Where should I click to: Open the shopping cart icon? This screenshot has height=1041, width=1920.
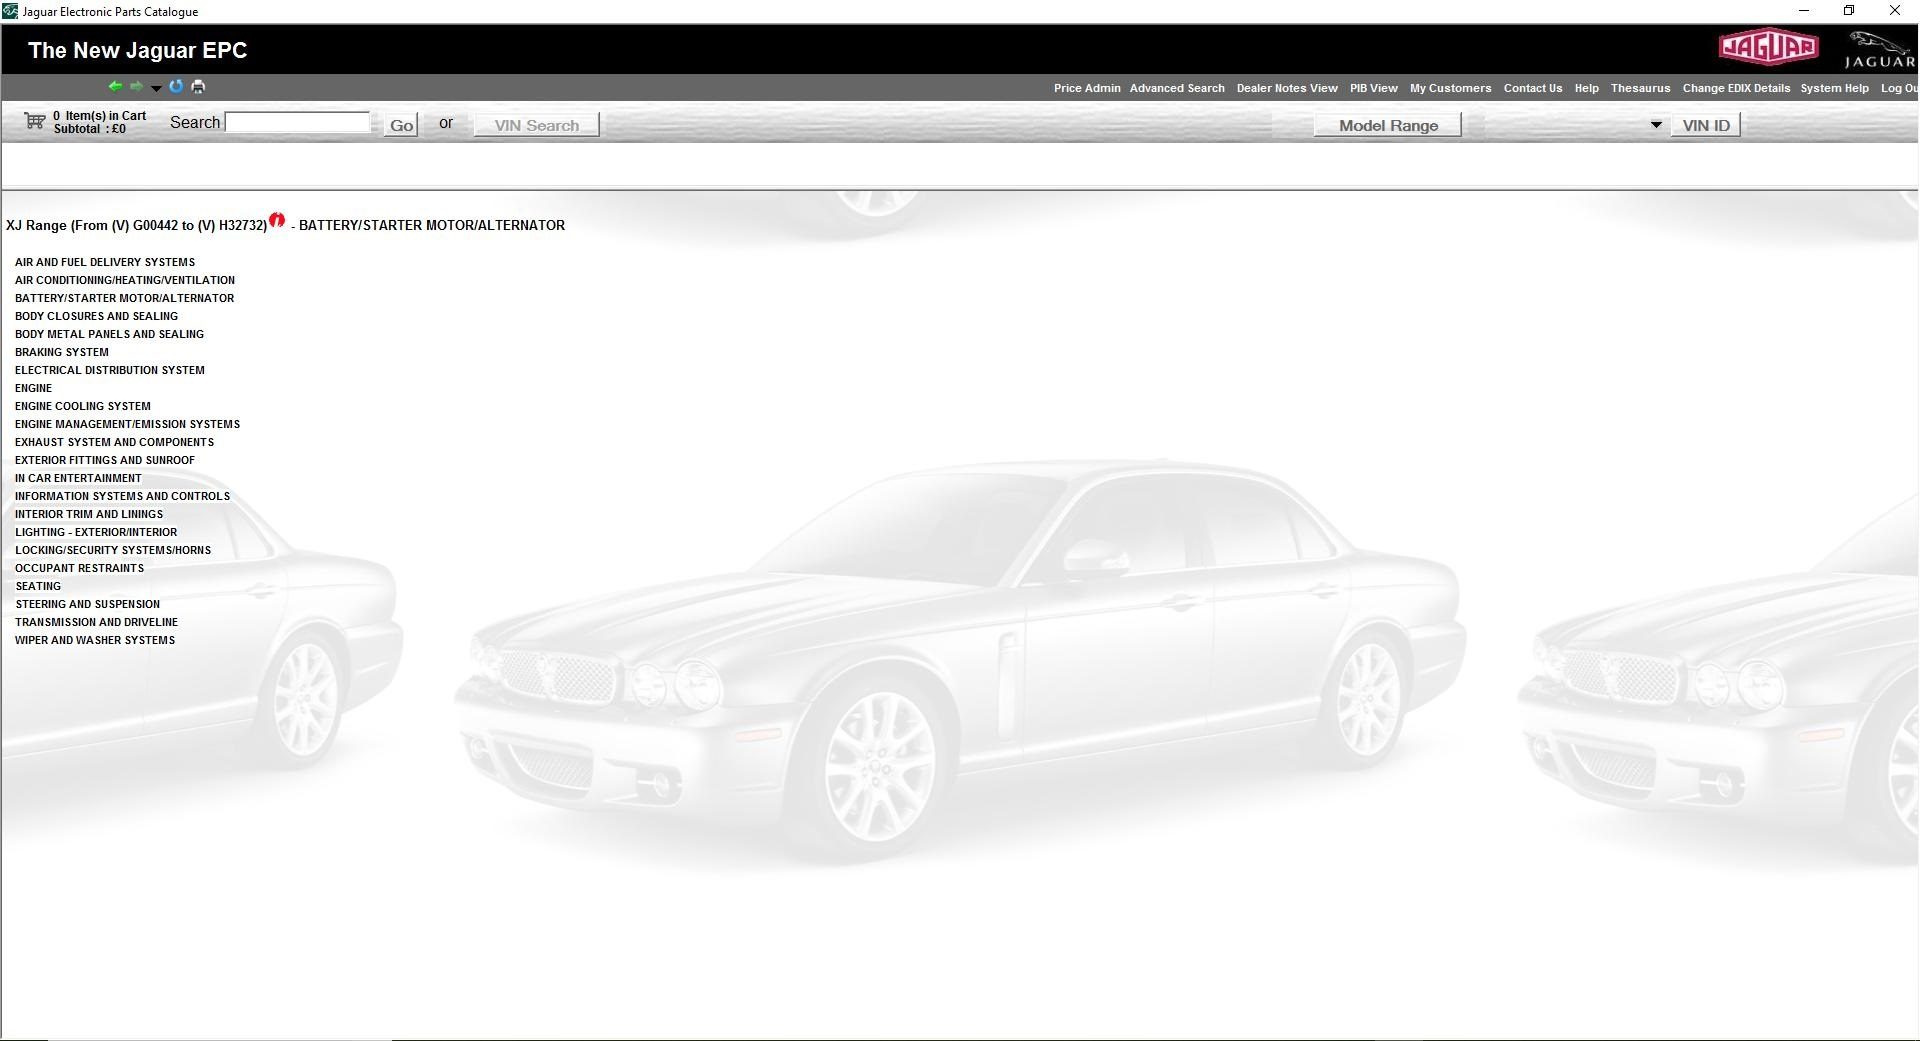coord(33,121)
